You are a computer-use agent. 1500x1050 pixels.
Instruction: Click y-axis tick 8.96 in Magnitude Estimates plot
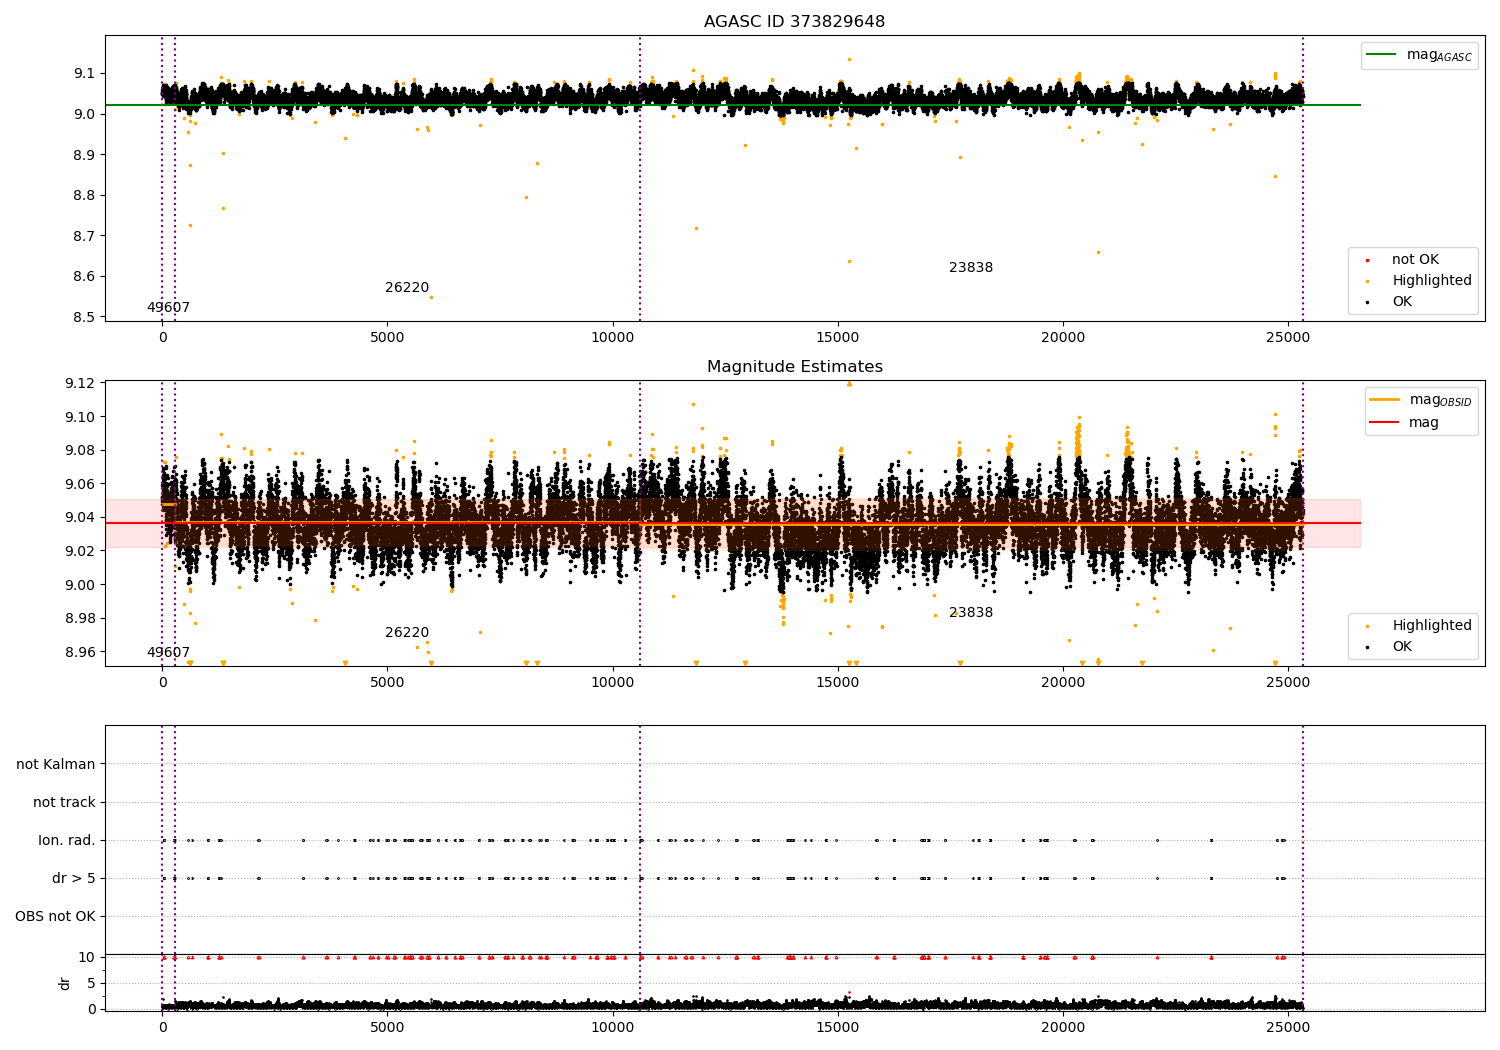81,652
